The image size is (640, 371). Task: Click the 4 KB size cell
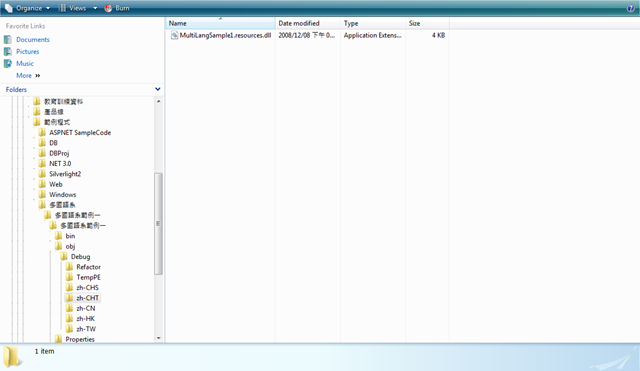coord(438,35)
